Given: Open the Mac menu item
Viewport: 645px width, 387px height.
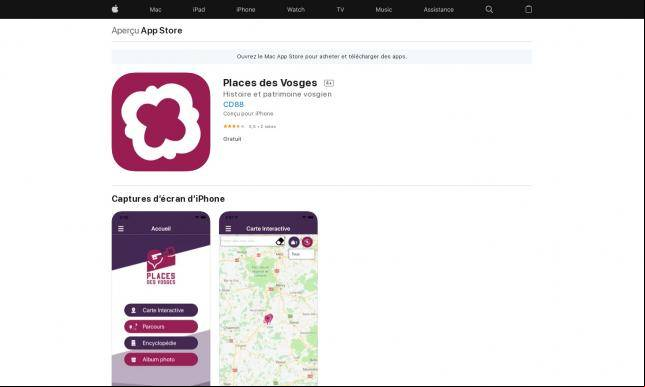Looking at the screenshot, I should tap(155, 9).
